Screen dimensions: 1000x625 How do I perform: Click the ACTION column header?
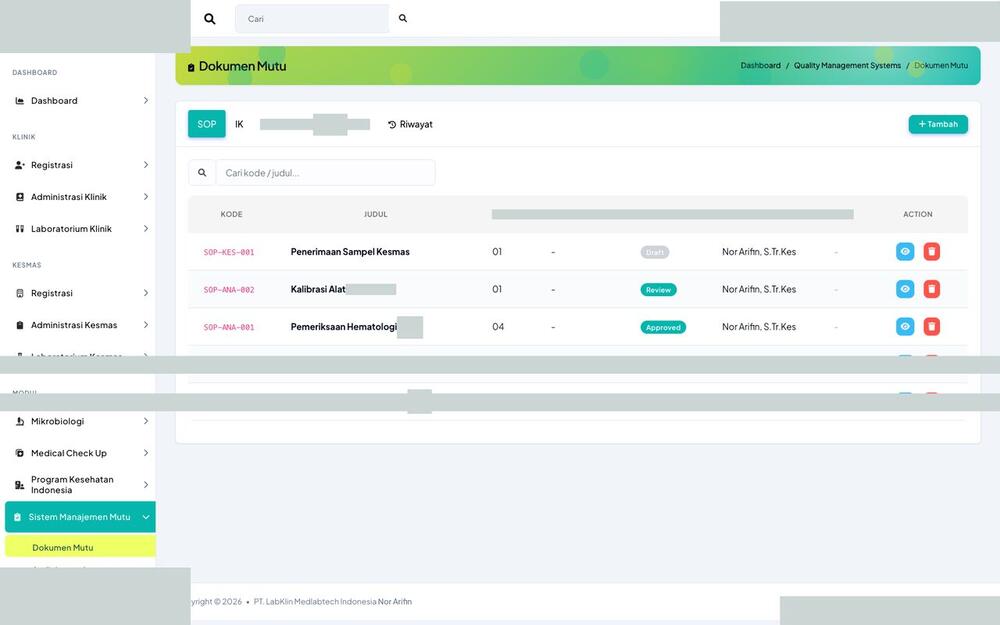[x=918, y=214]
